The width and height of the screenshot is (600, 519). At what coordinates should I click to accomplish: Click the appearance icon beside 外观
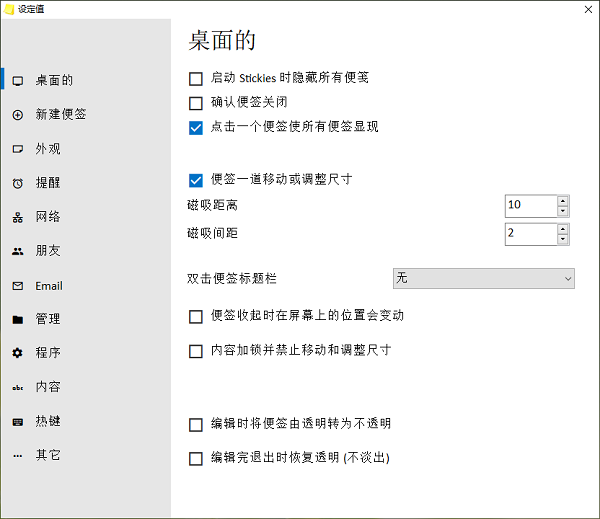17,149
